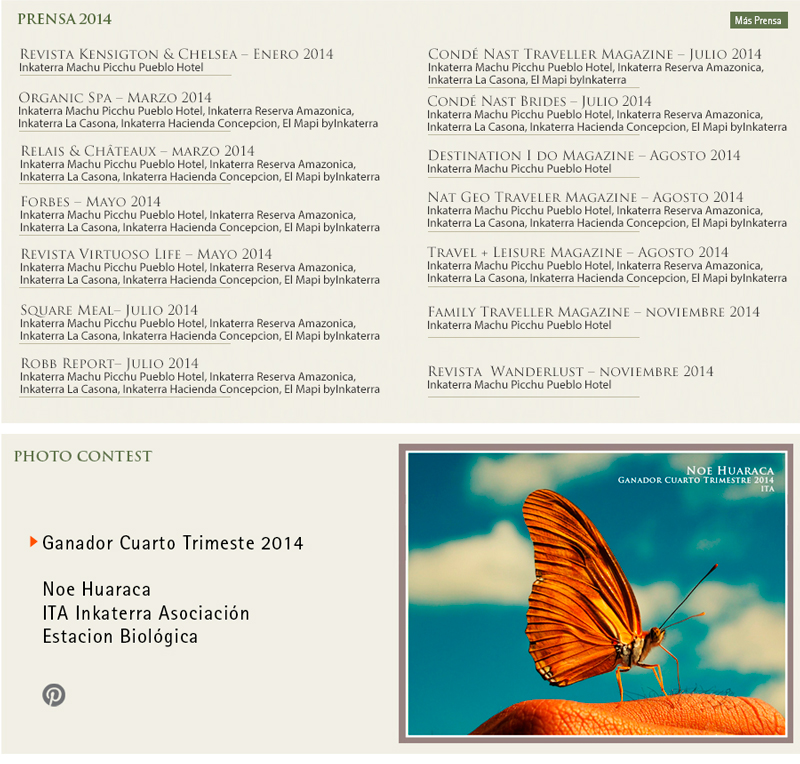
Task: Click the hotel list under Condé Nast Brides
Action: pos(607,121)
